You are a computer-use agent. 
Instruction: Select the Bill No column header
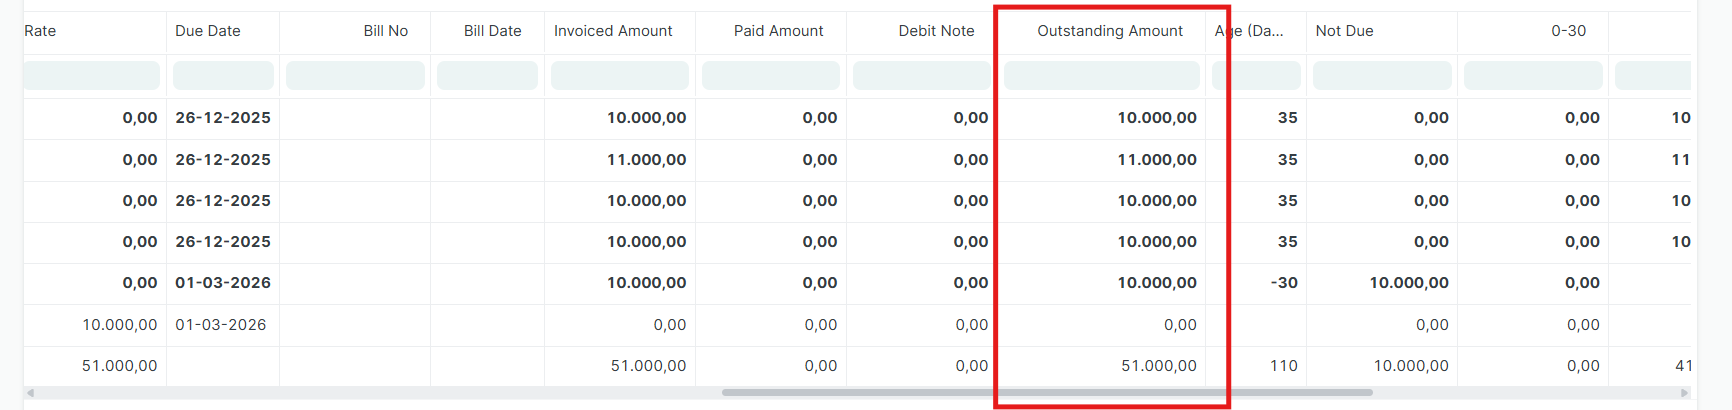pyautogui.click(x=385, y=31)
